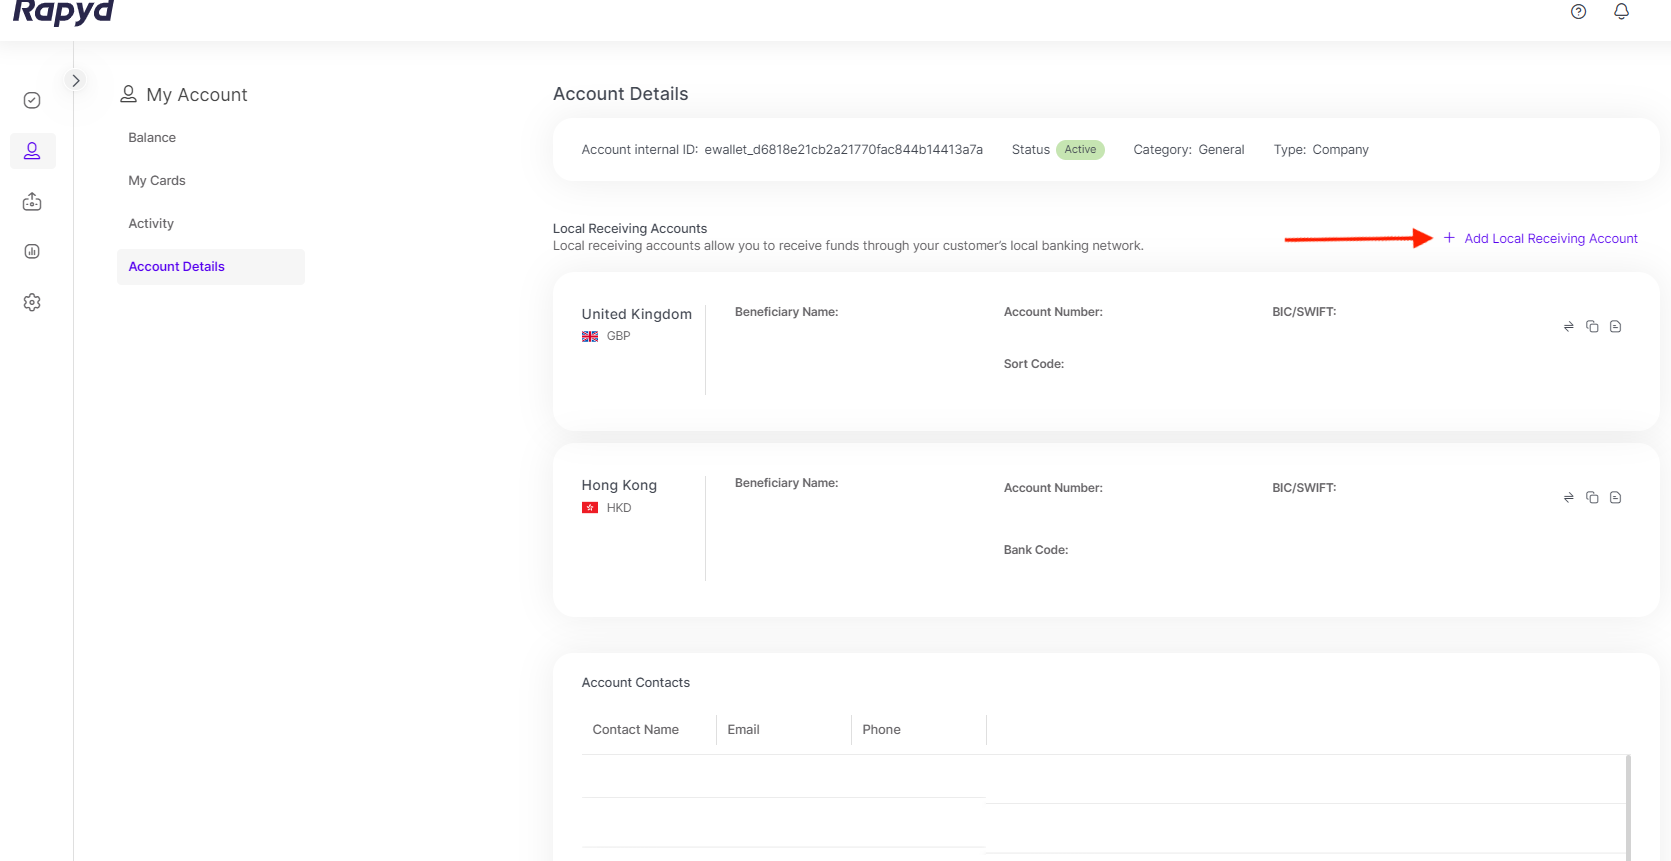Click the help question mark icon
Image resolution: width=1671 pixels, height=861 pixels.
[x=1578, y=12]
